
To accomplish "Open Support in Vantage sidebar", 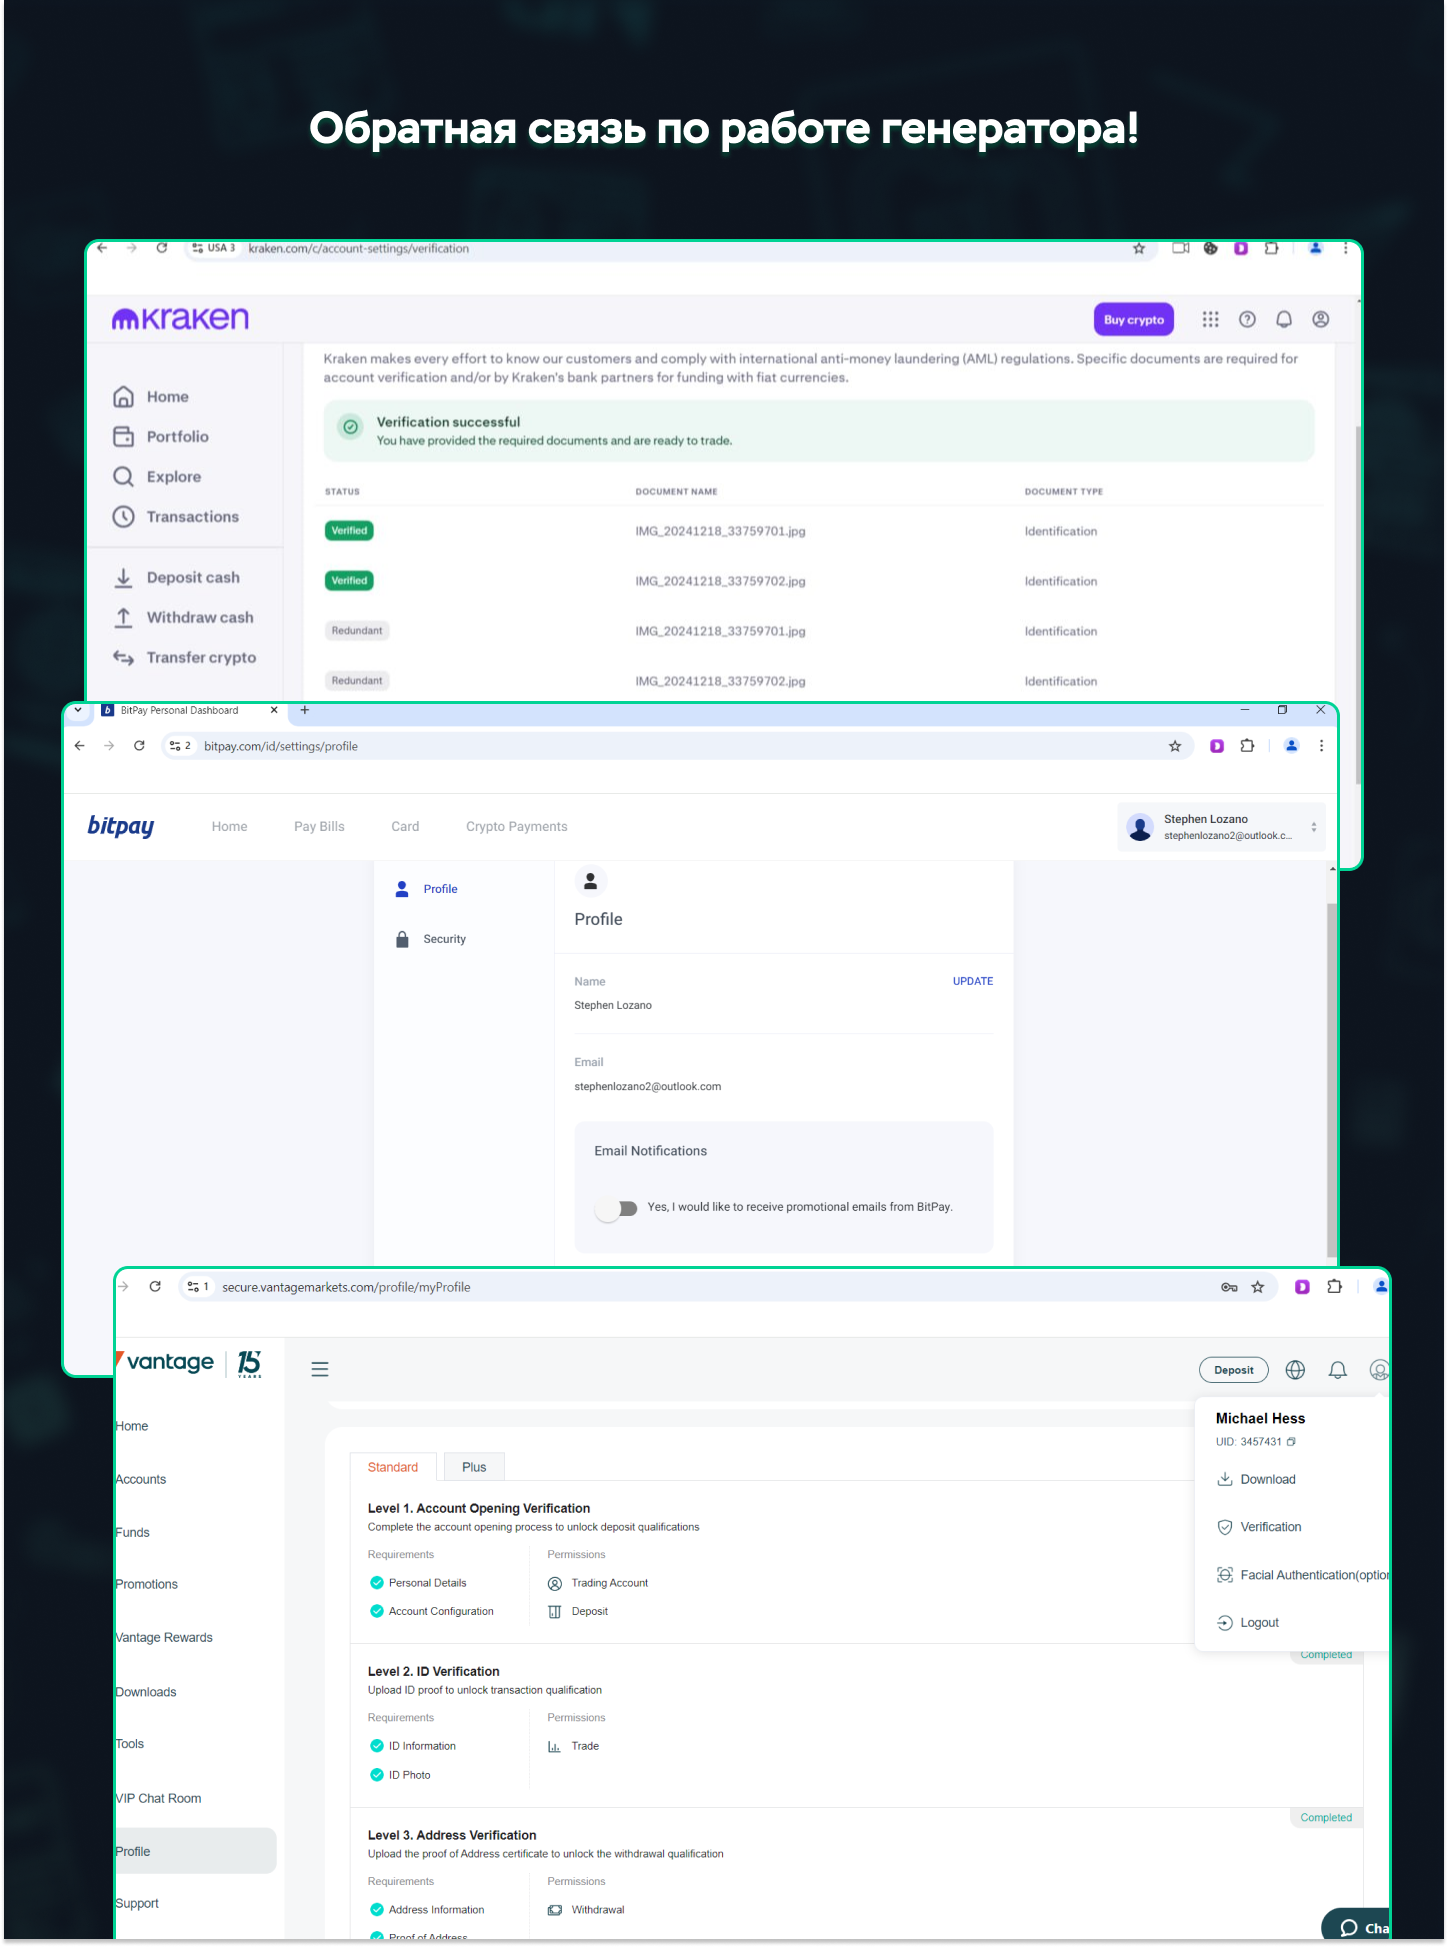I will pyautogui.click(x=138, y=1904).
